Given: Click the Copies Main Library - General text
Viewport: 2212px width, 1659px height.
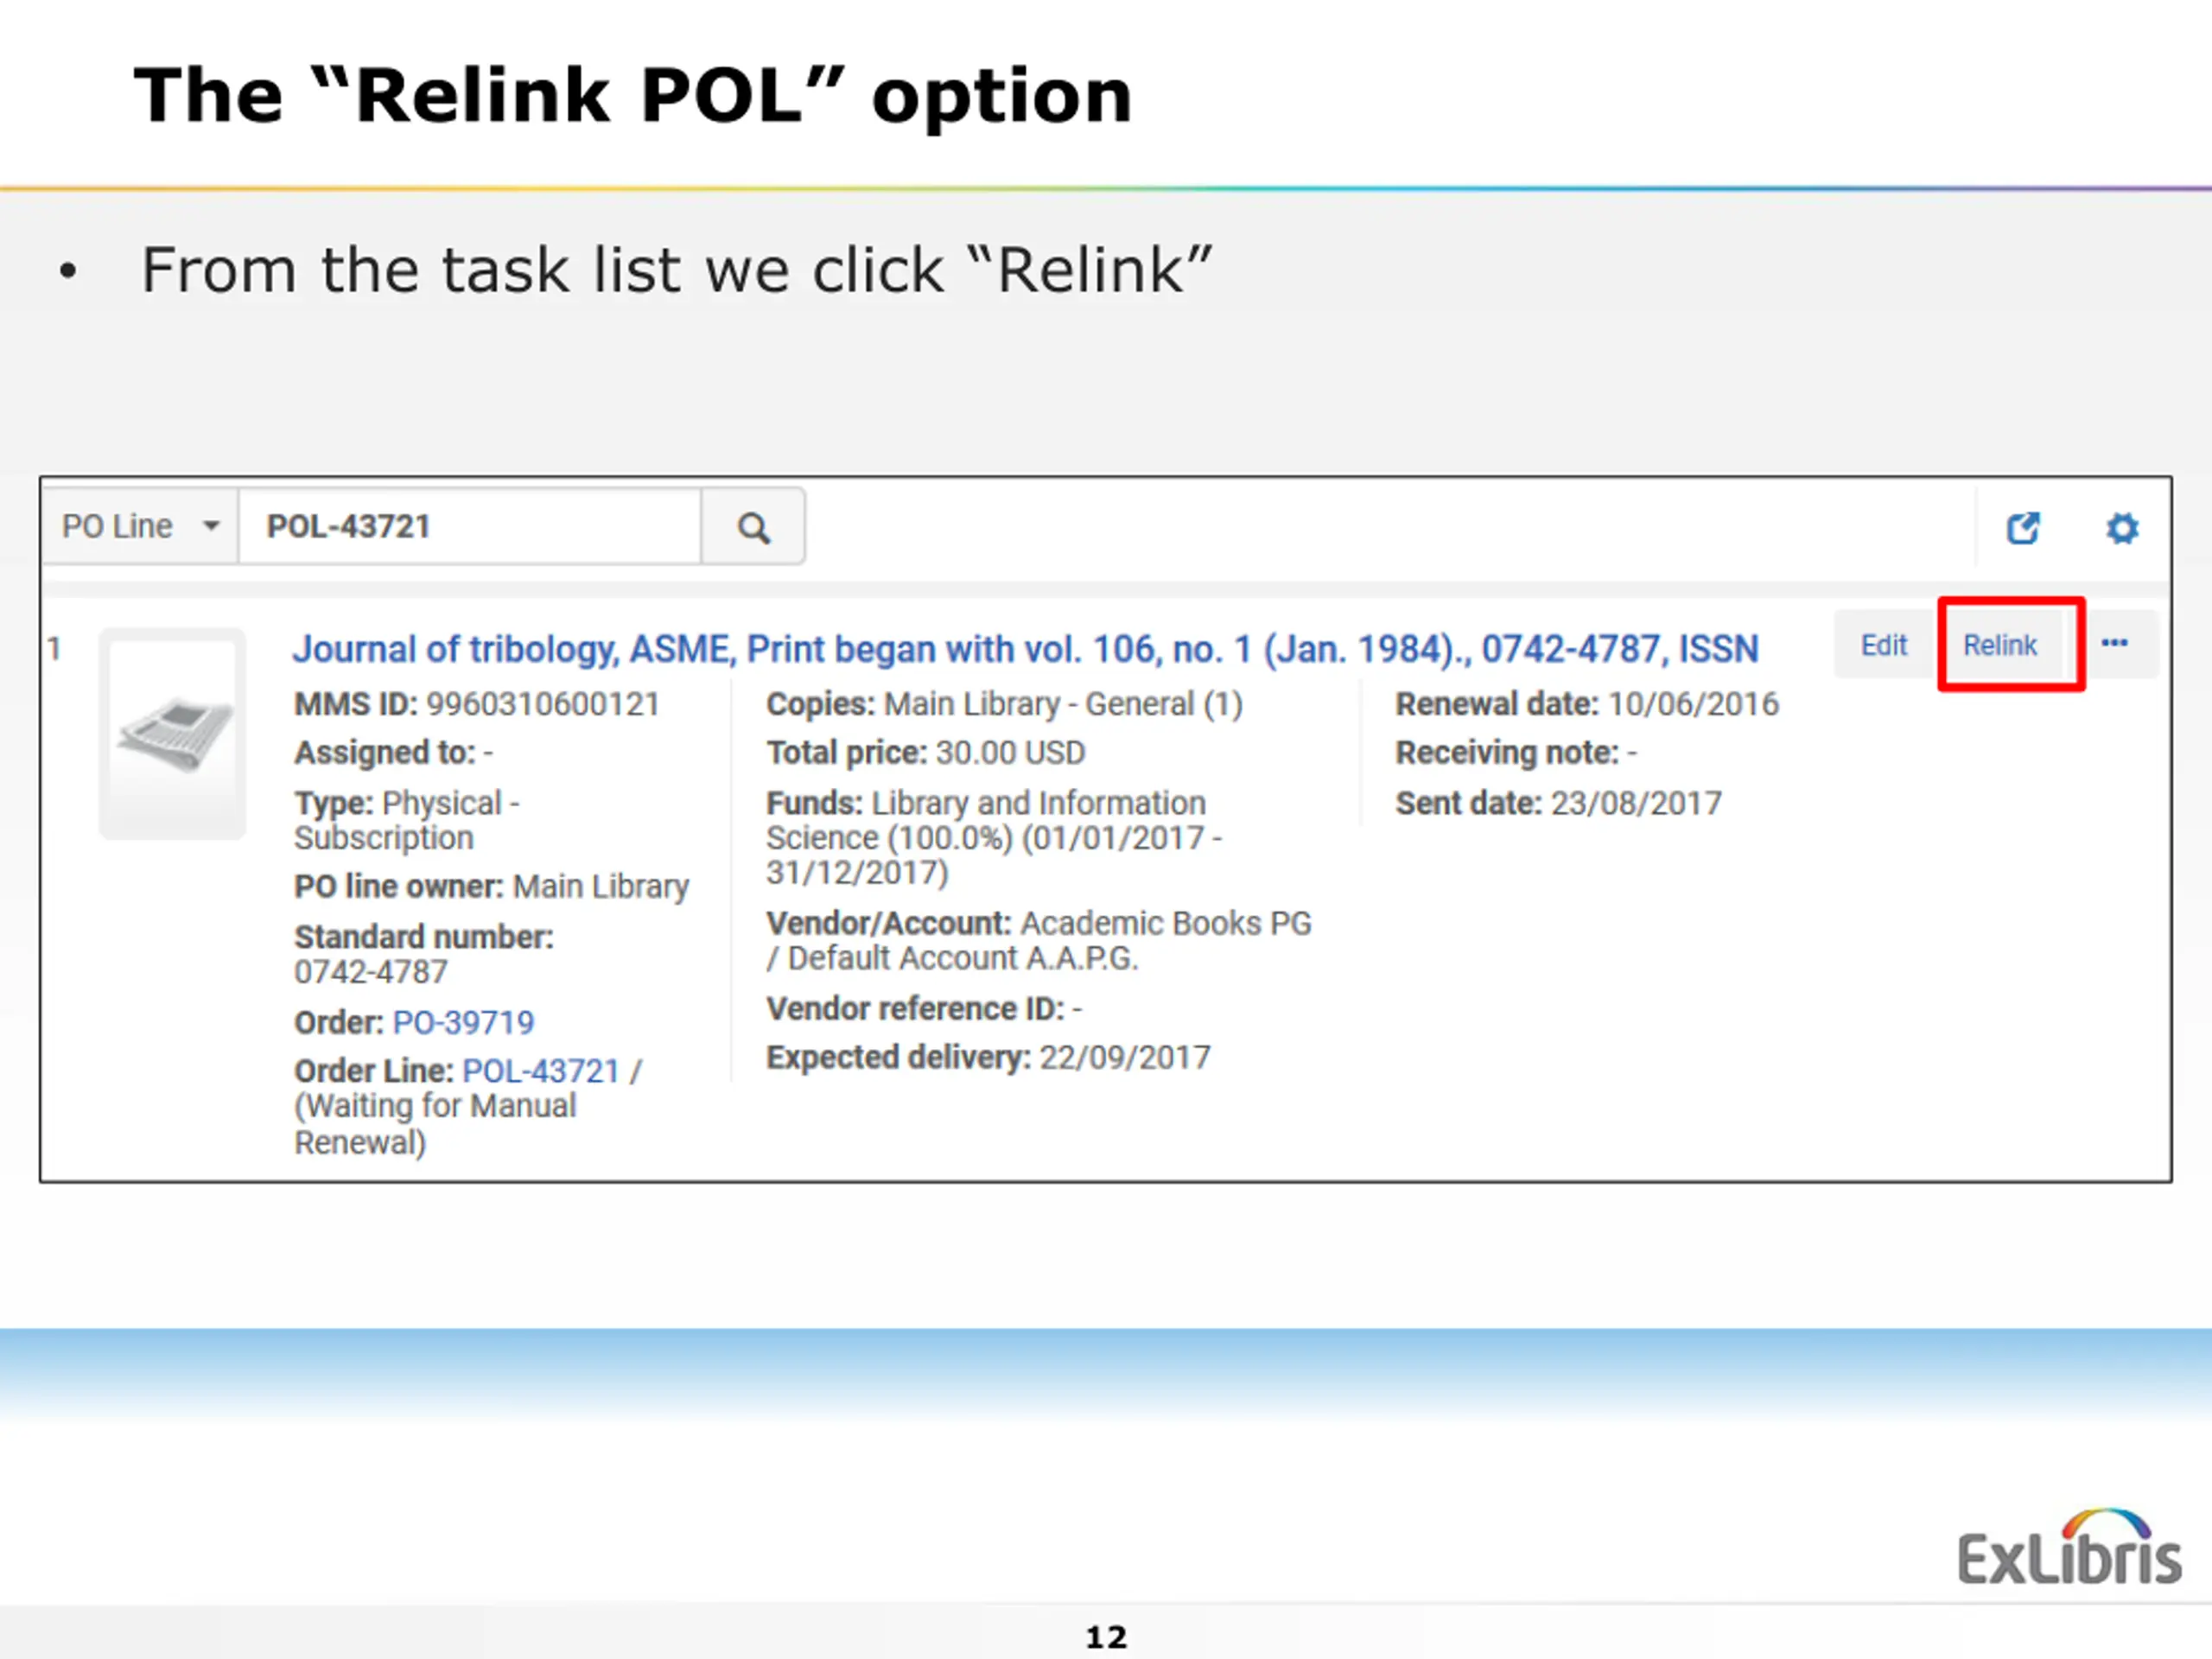Looking at the screenshot, I should coord(1004,704).
